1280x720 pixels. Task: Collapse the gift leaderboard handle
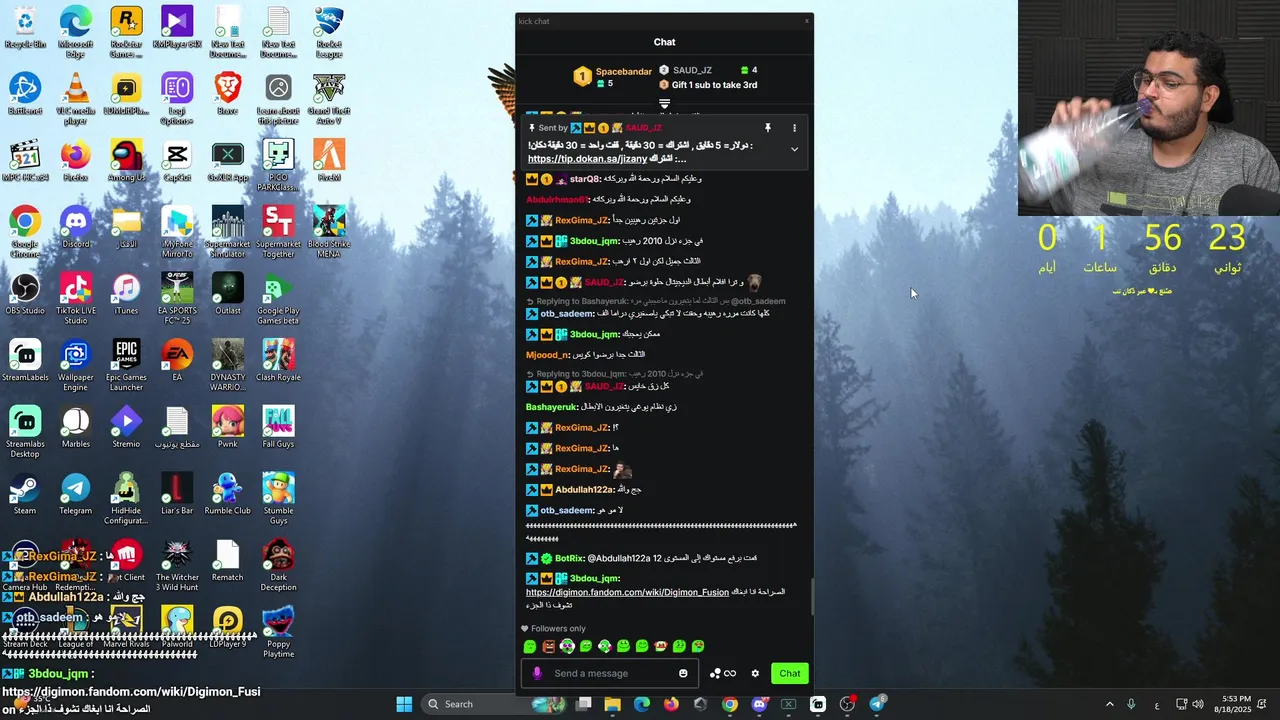click(x=664, y=104)
